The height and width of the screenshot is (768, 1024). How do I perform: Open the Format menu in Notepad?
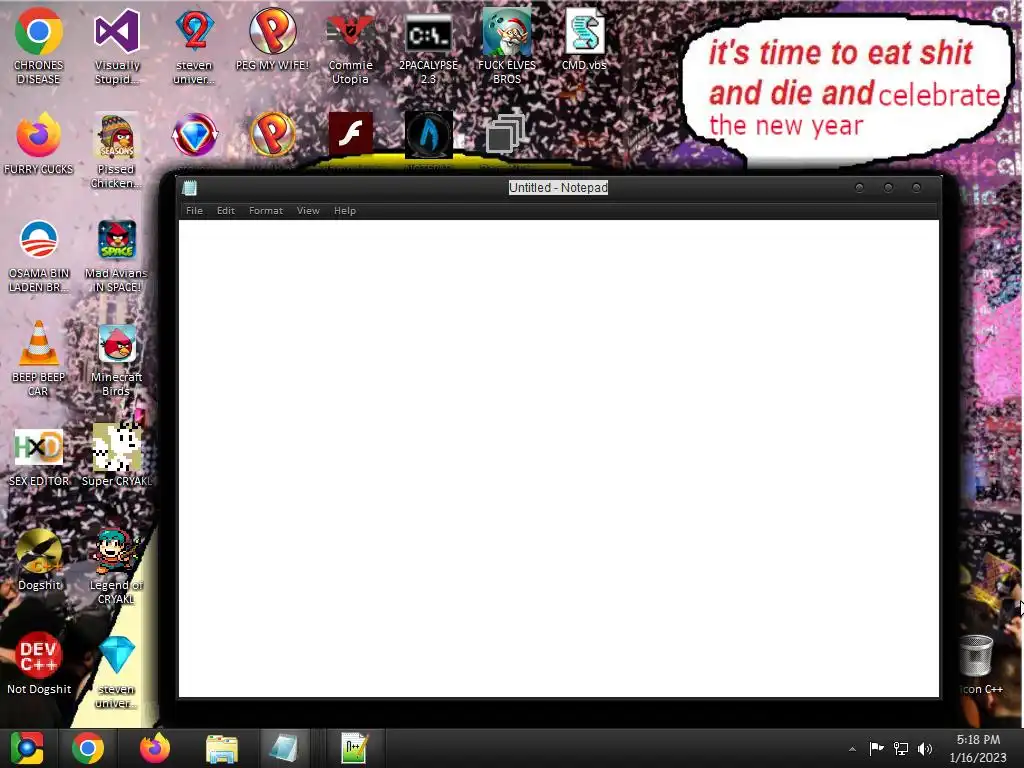[266, 210]
